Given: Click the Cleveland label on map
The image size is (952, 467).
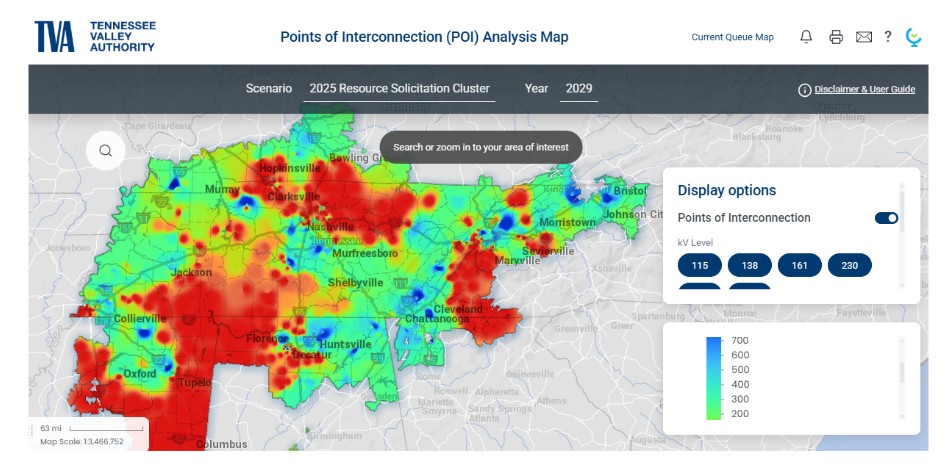Looking at the screenshot, I should point(458,309).
